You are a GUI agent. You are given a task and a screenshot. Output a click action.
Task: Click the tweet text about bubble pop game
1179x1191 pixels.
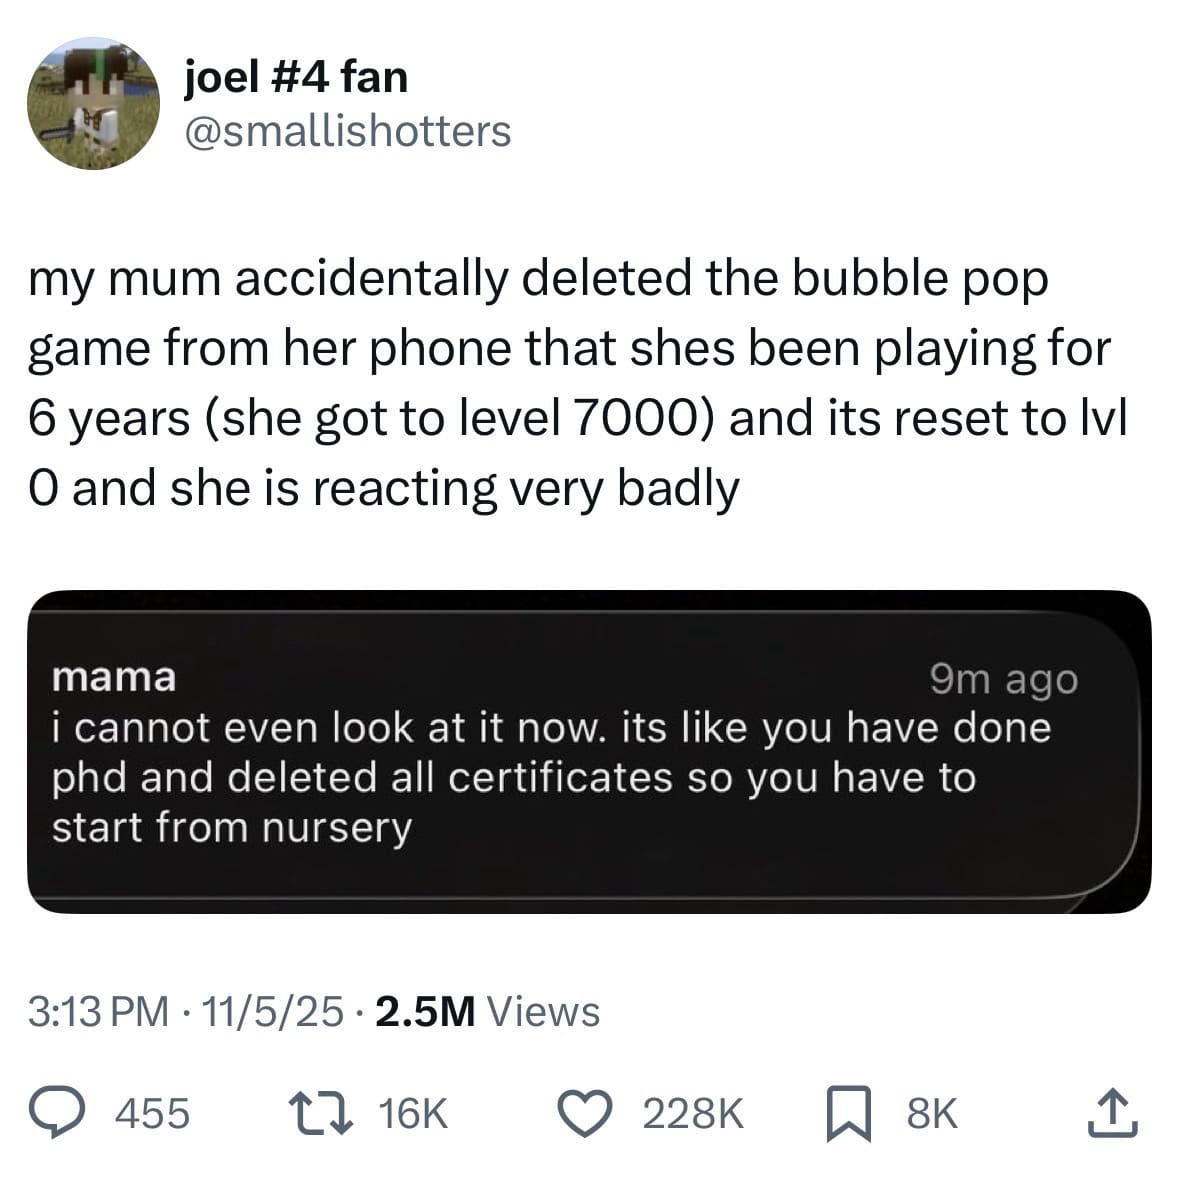click(577, 383)
